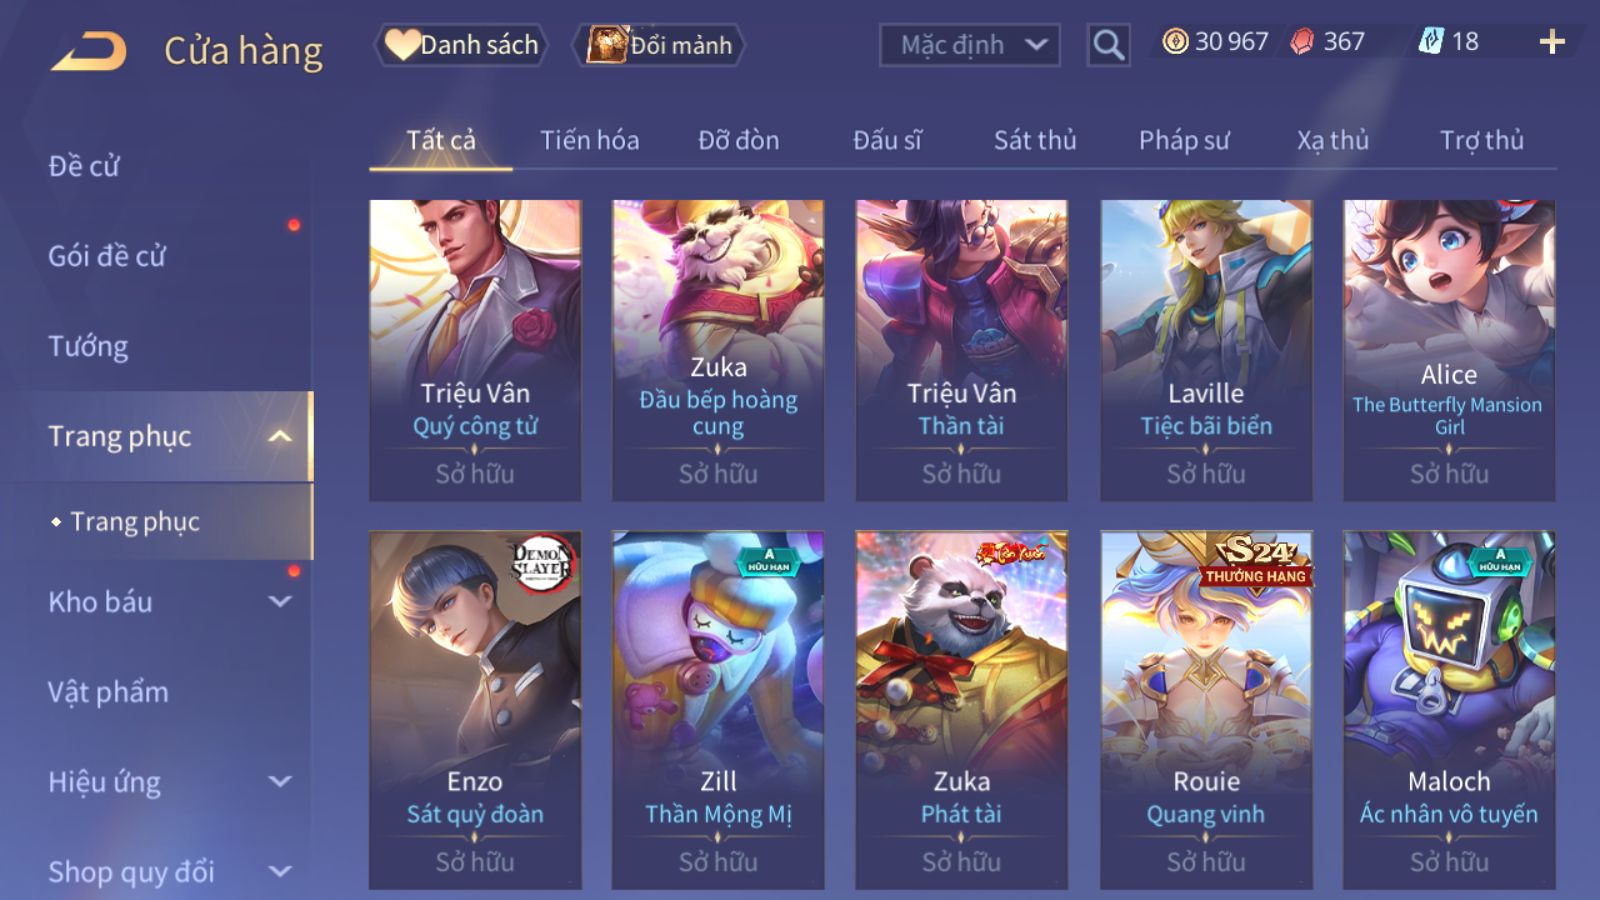Select Enzo Sát quỷ đoàn skin card
This screenshot has width=1600, height=900.
pyautogui.click(x=475, y=710)
